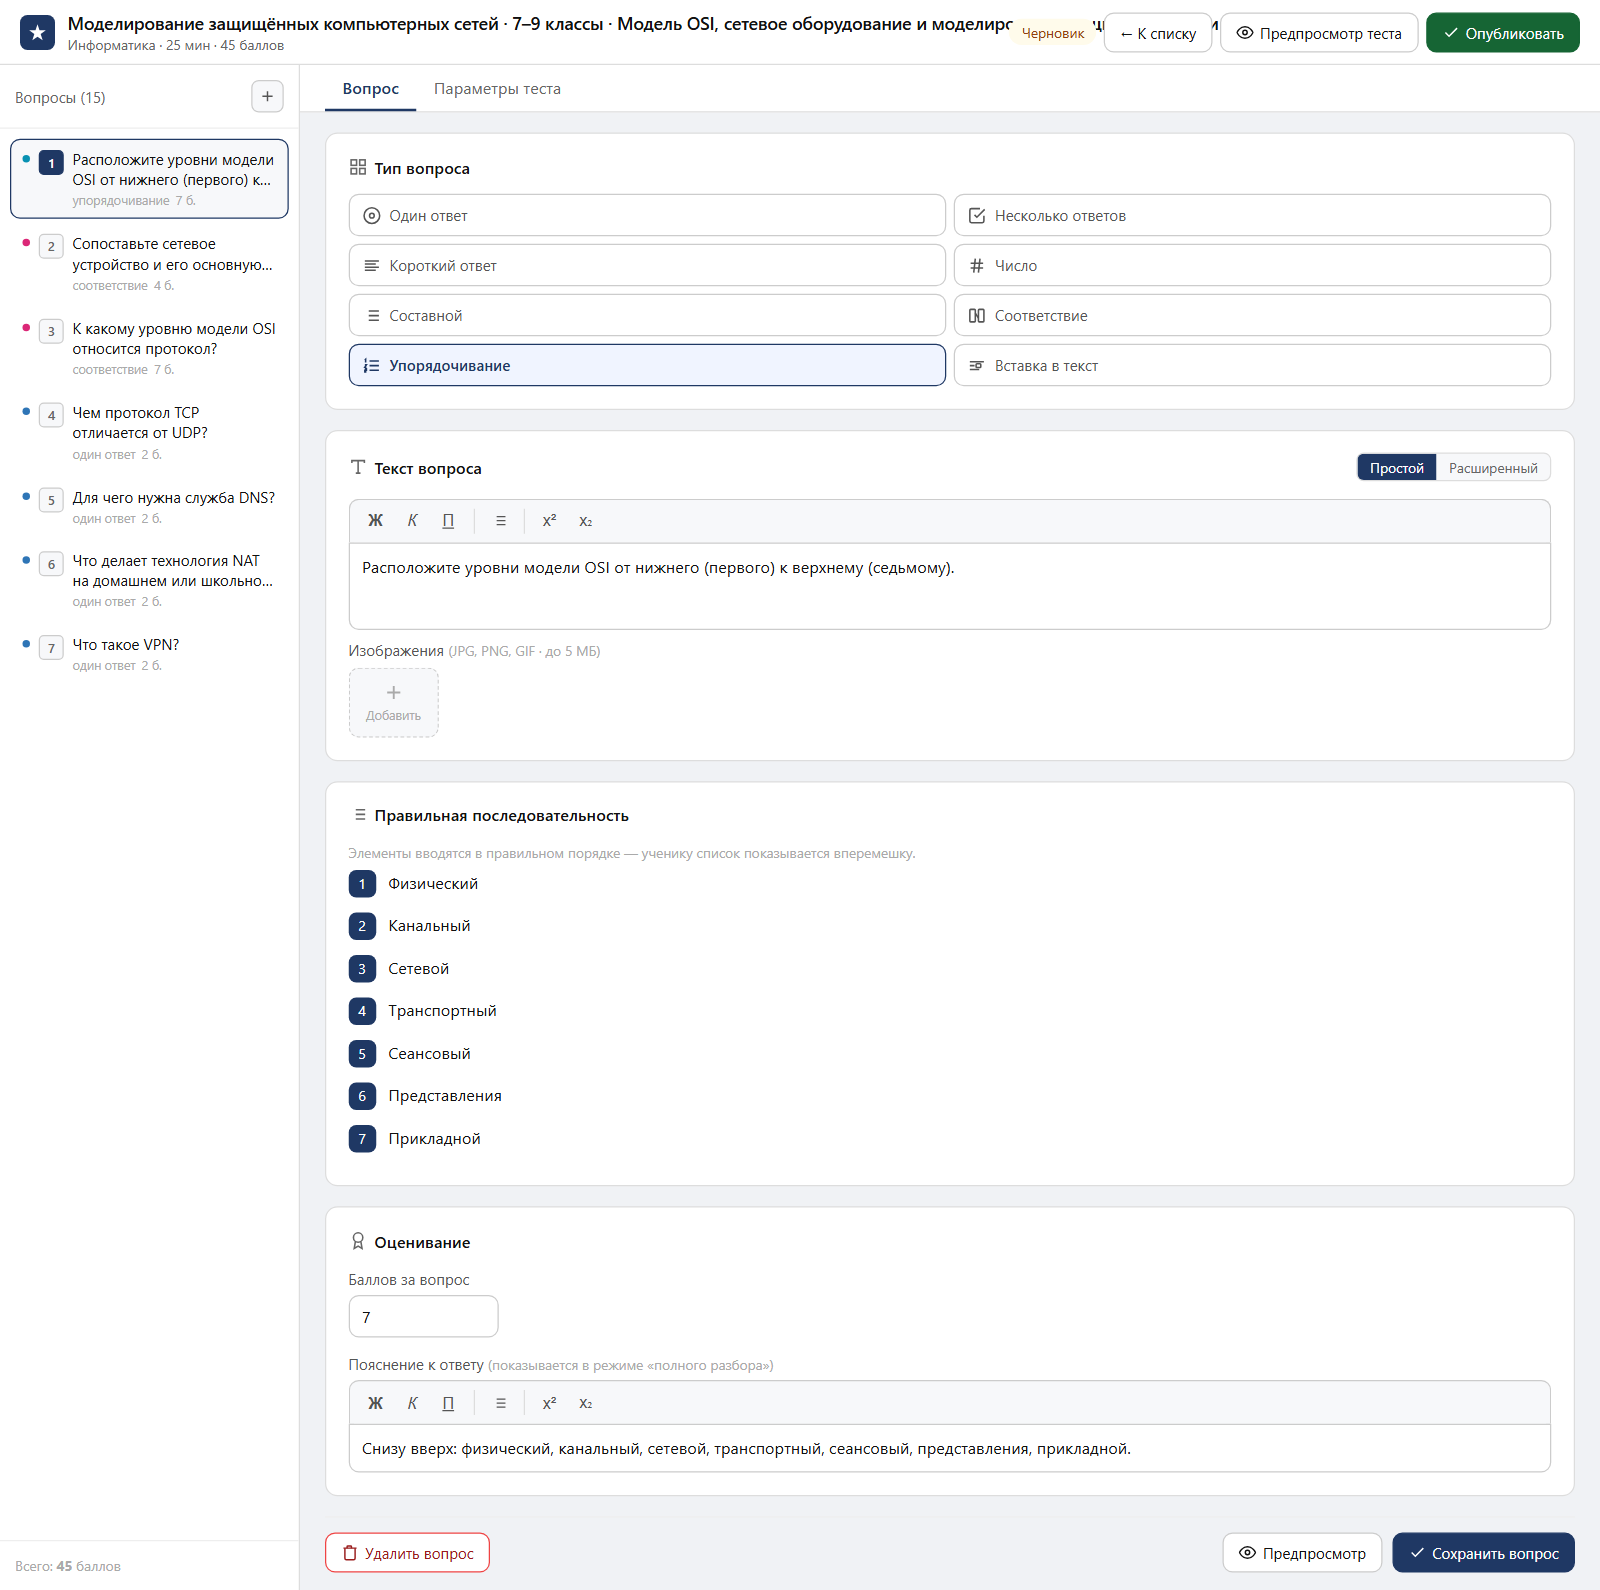Open the 'Параметры теста' tab
Viewport: 1600px width, 1590px height.
[497, 89]
